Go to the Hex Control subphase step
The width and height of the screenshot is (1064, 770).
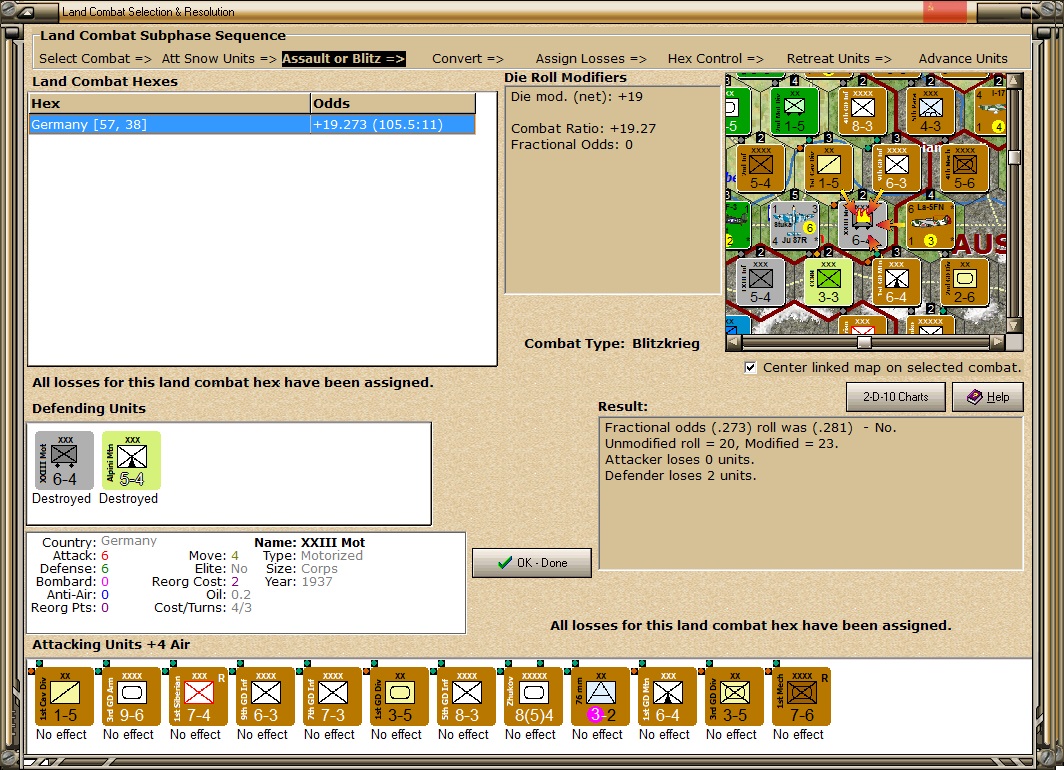(x=715, y=58)
